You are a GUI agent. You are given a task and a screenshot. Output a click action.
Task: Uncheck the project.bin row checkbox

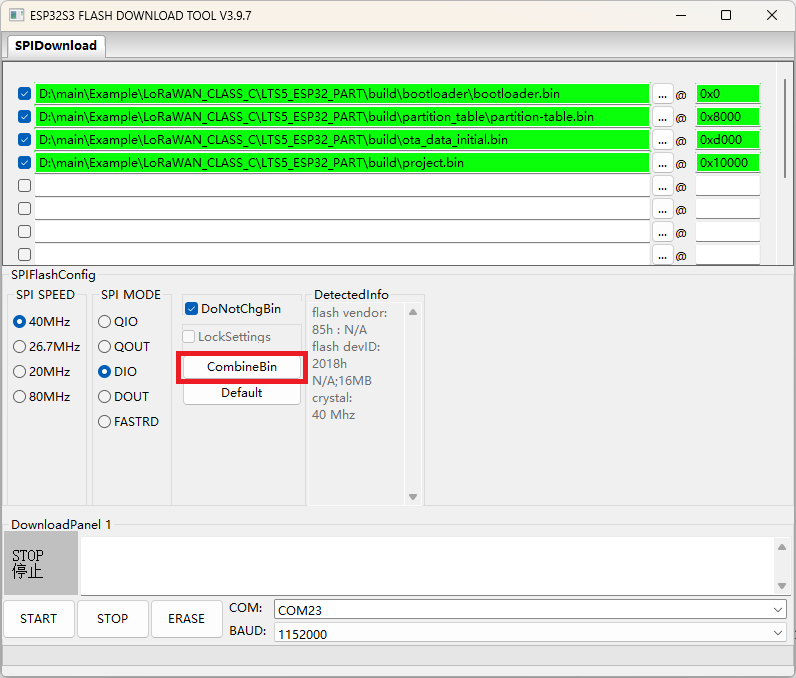point(24,163)
